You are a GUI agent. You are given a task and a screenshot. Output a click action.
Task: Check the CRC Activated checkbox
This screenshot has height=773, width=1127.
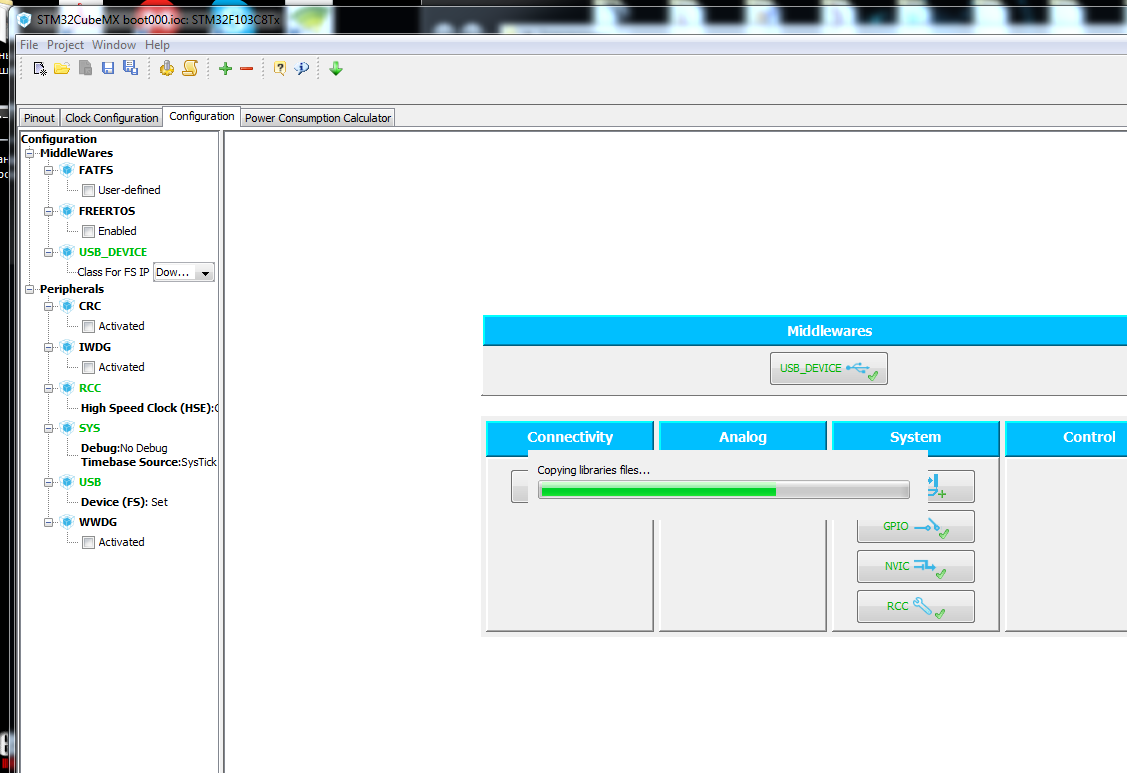[88, 326]
